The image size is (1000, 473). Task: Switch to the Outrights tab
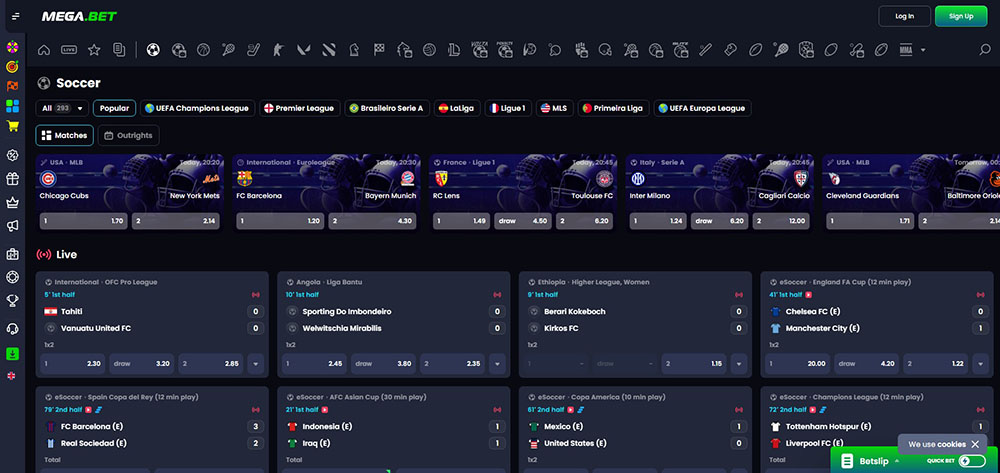pos(129,135)
